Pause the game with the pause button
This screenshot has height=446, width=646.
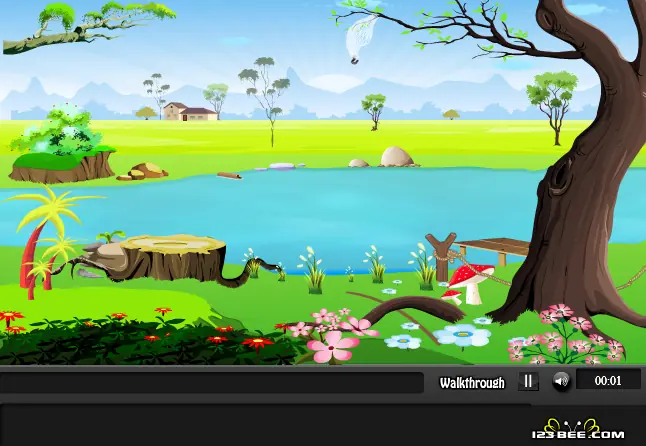coord(528,381)
